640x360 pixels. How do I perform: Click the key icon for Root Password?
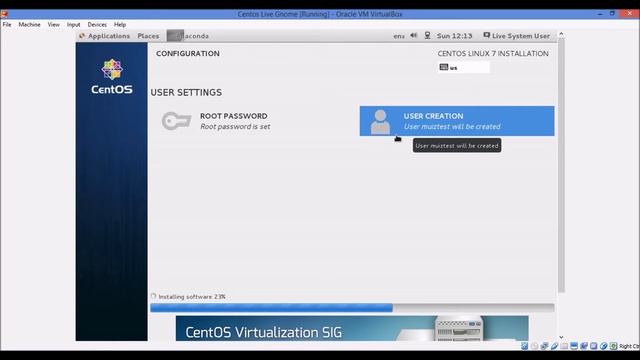click(176, 121)
